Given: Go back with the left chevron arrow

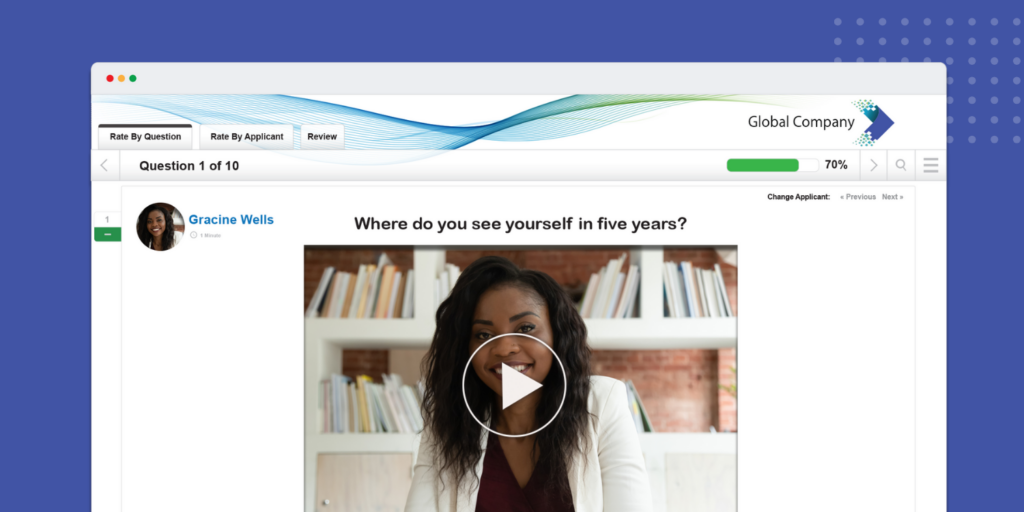Looking at the screenshot, I should 104,165.
